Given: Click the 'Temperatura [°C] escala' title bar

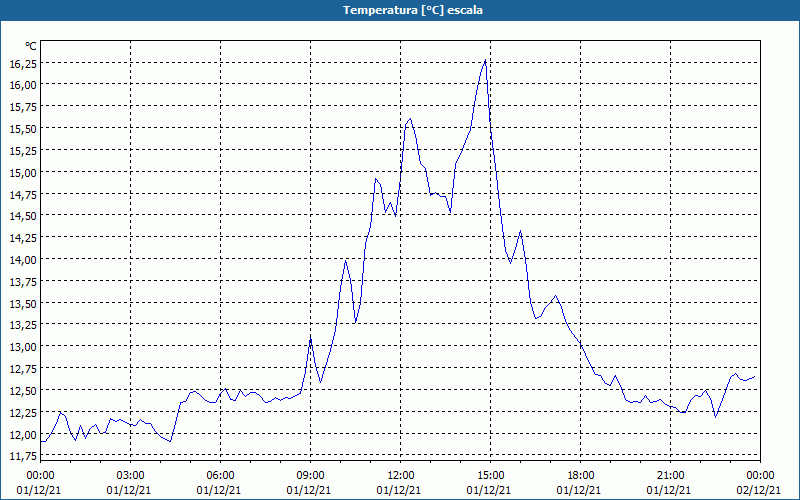Looking at the screenshot, I should pyautogui.click(x=400, y=10).
